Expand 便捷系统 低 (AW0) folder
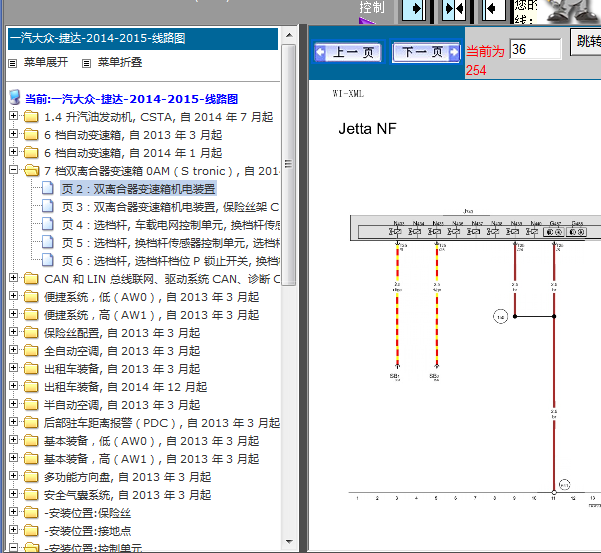The image size is (601, 553). click(x=13, y=295)
